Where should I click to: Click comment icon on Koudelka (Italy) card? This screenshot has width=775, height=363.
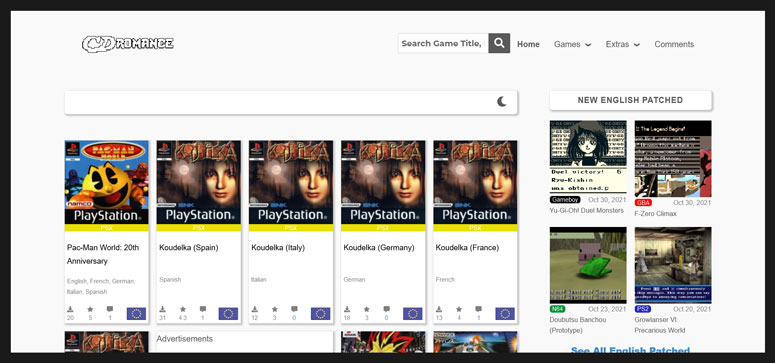(294, 309)
